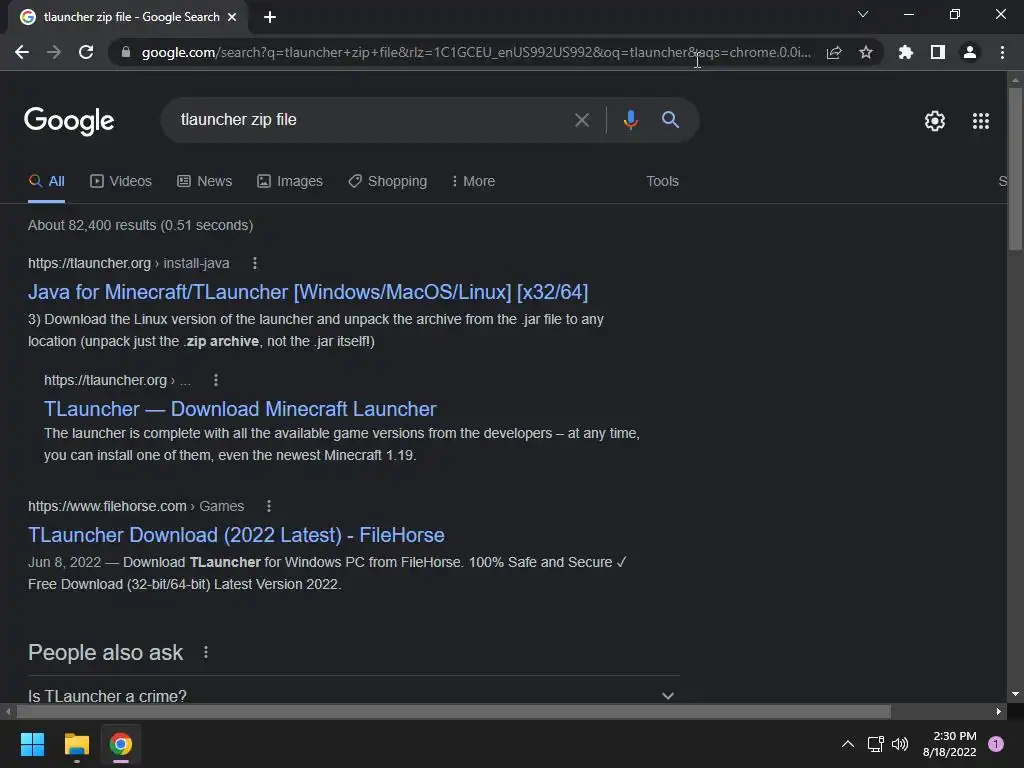
Task: Click the 'About 82,400 results' text
Action: 140,225
